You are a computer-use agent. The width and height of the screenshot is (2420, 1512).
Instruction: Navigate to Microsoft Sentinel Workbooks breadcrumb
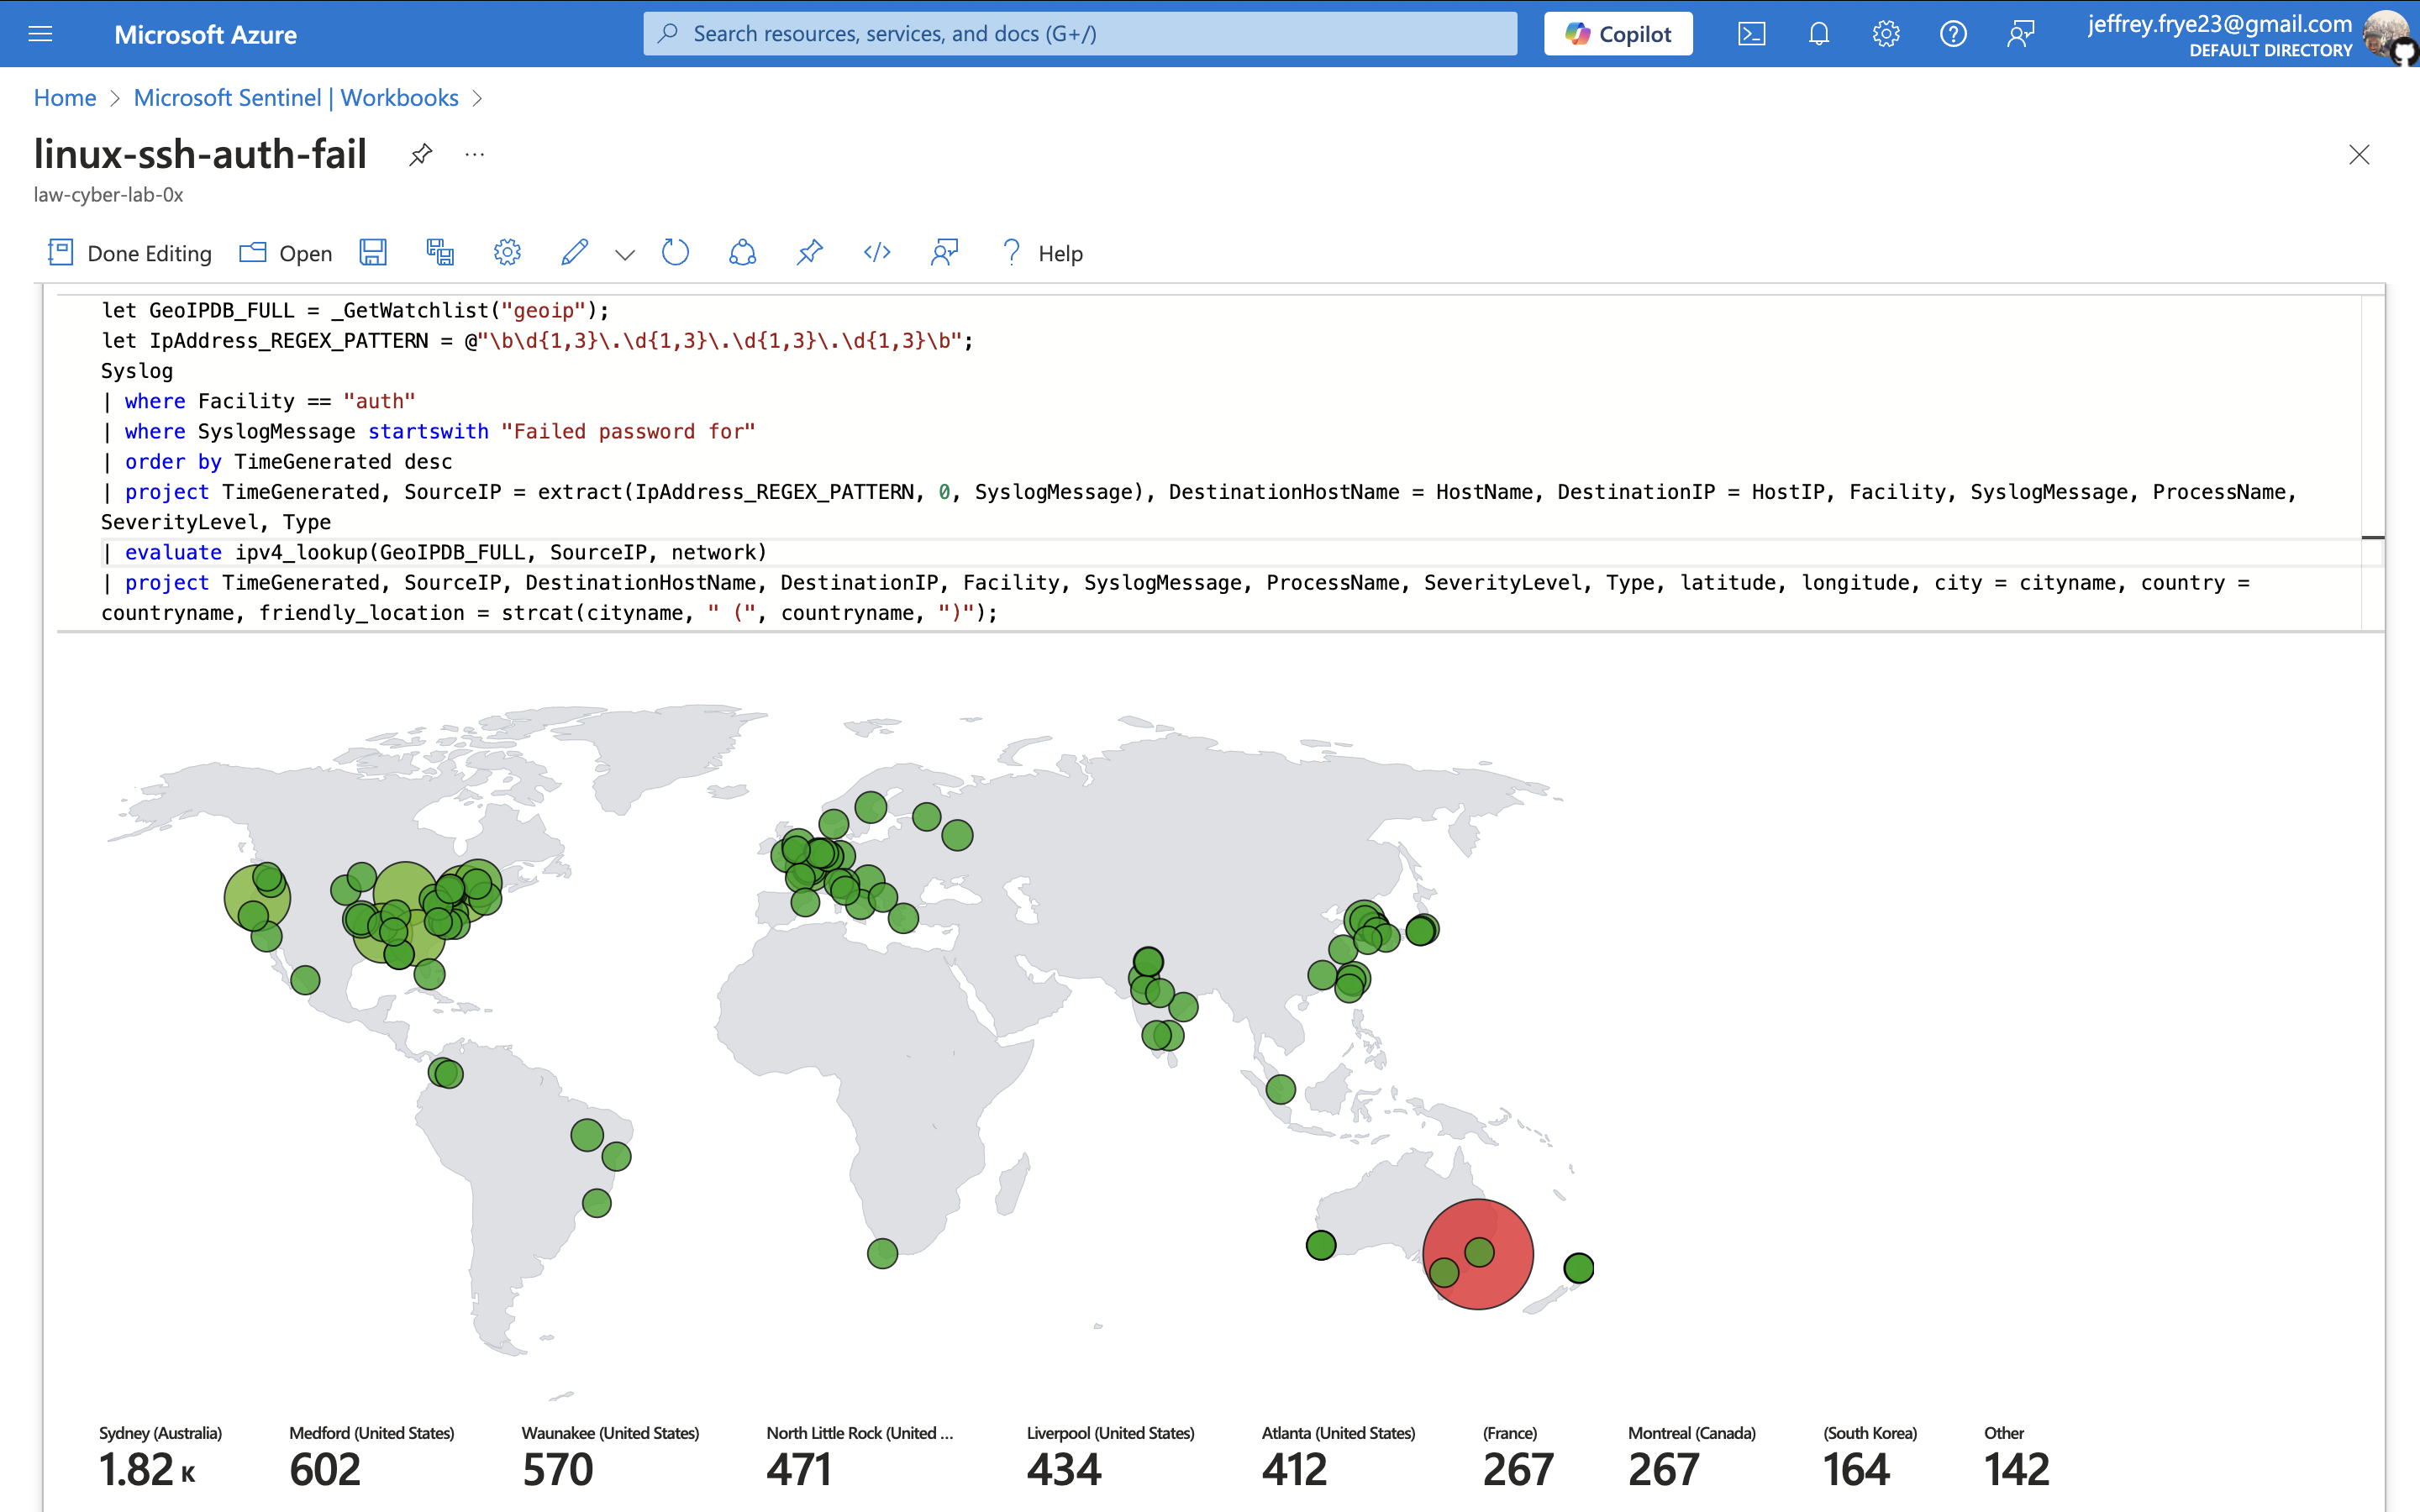click(296, 97)
